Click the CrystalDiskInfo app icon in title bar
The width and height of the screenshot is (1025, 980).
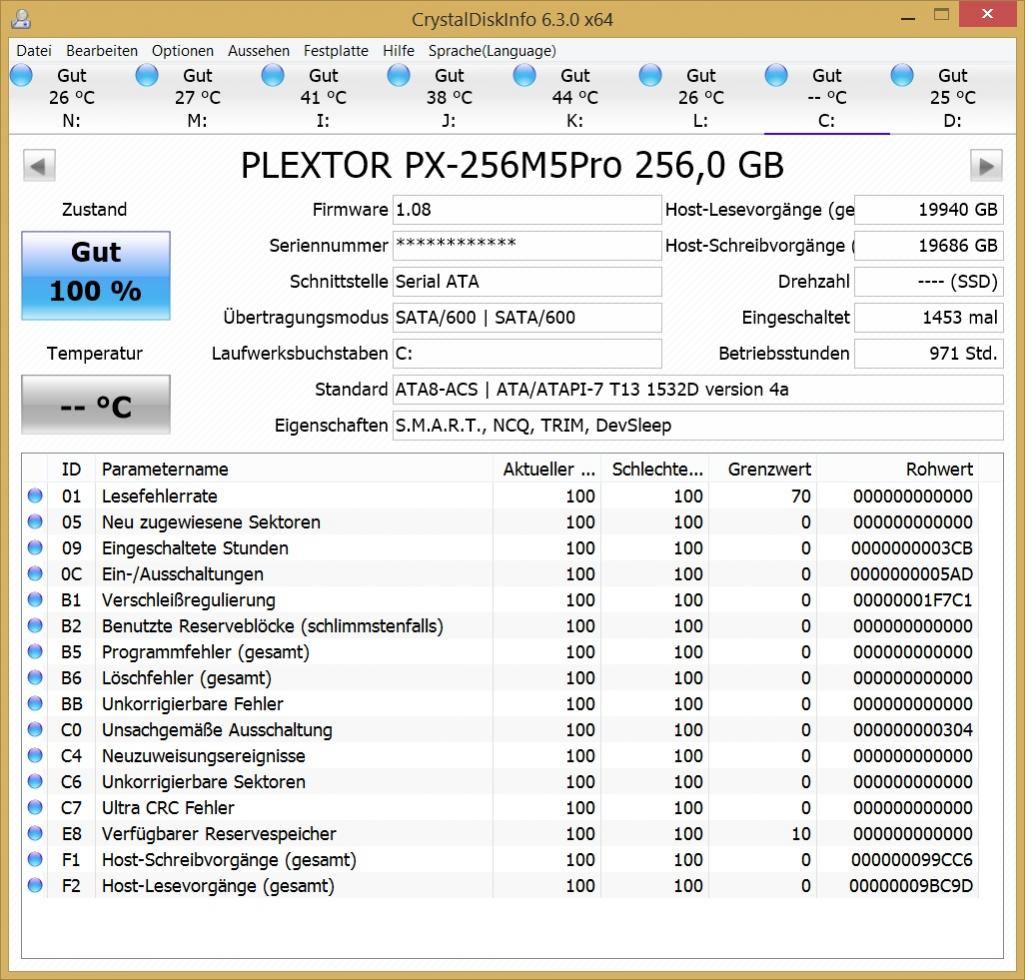21,19
